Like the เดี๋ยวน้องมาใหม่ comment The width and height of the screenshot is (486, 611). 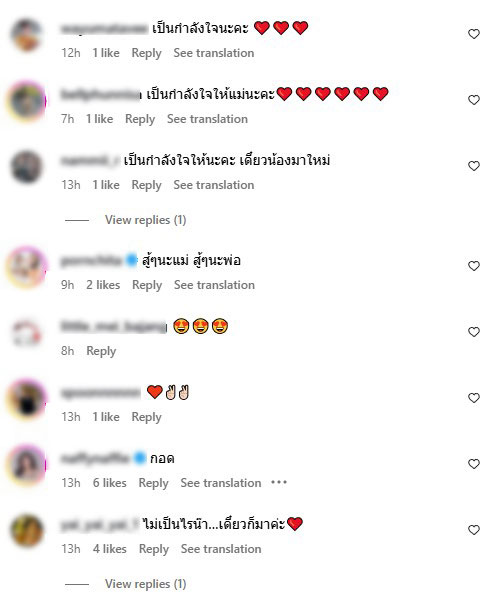(474, 166)
